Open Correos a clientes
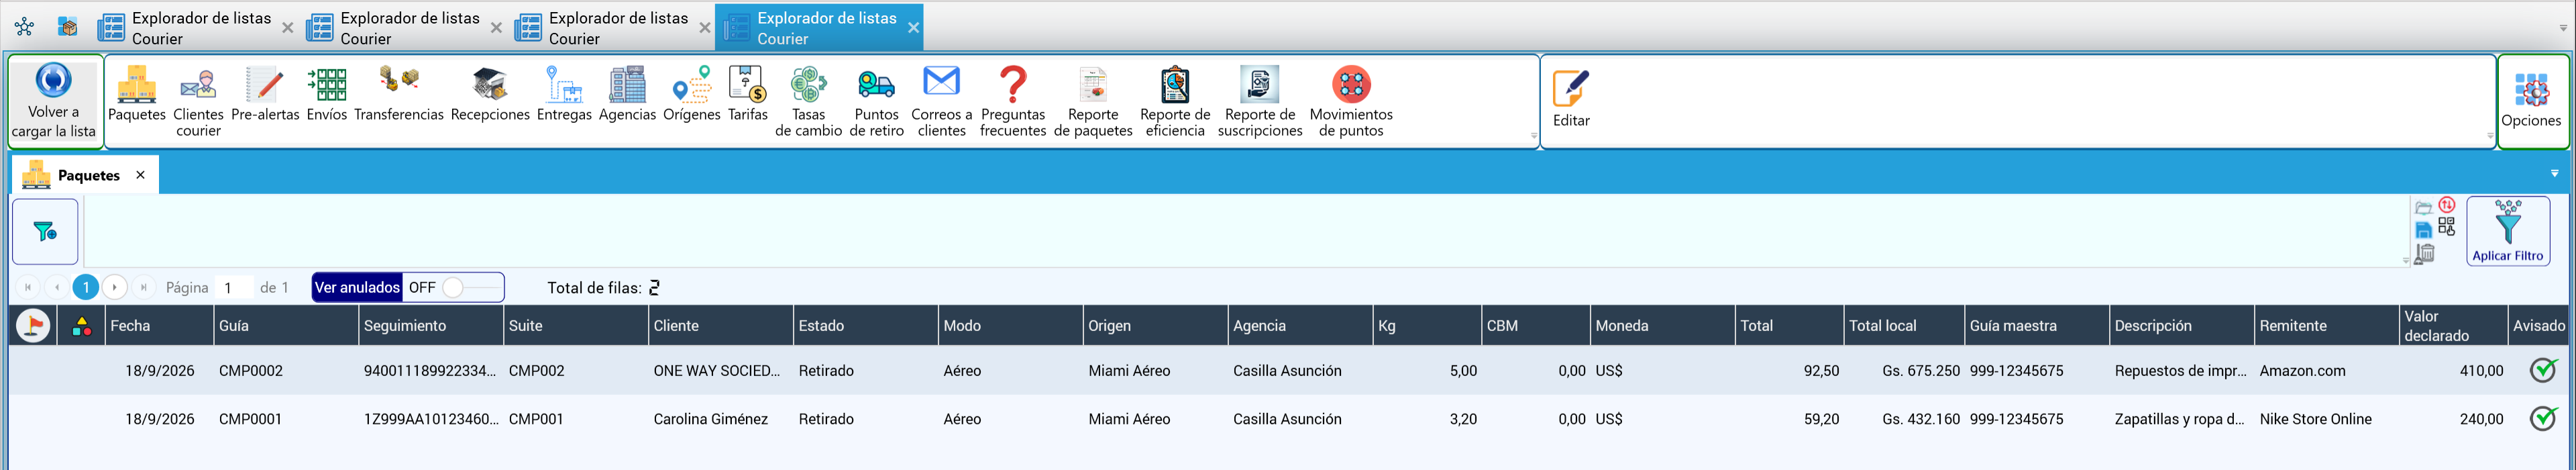Viewport: 2576px width, 470px height. click(x=941, y=101)
